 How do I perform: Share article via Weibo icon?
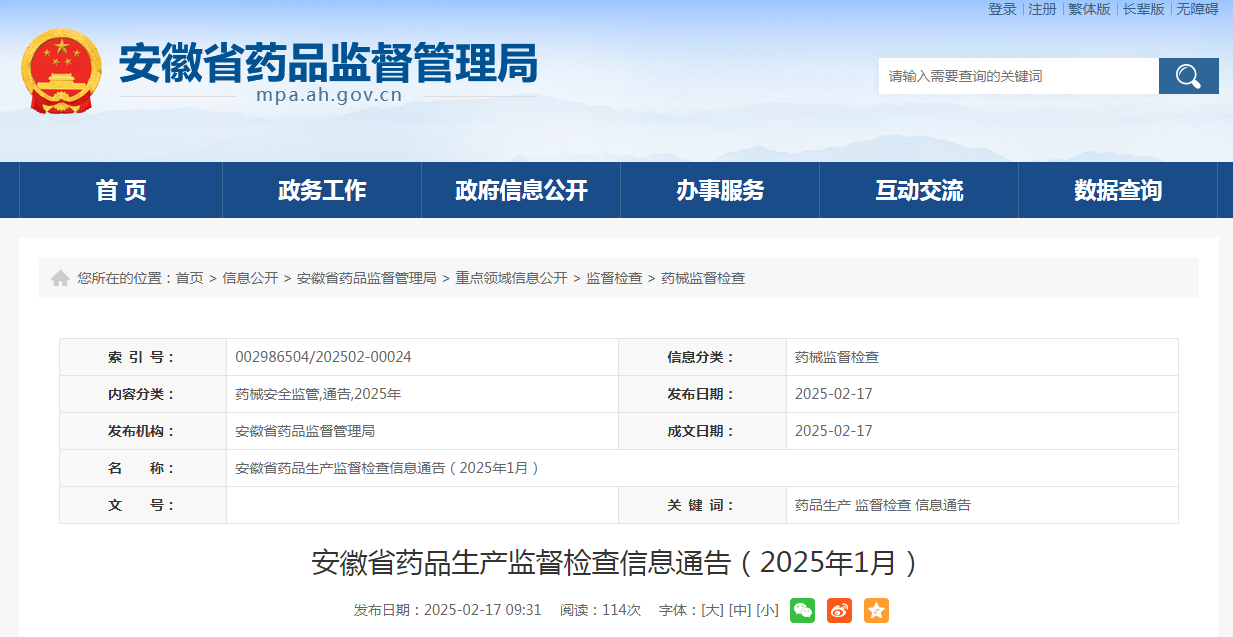(839, 610)
